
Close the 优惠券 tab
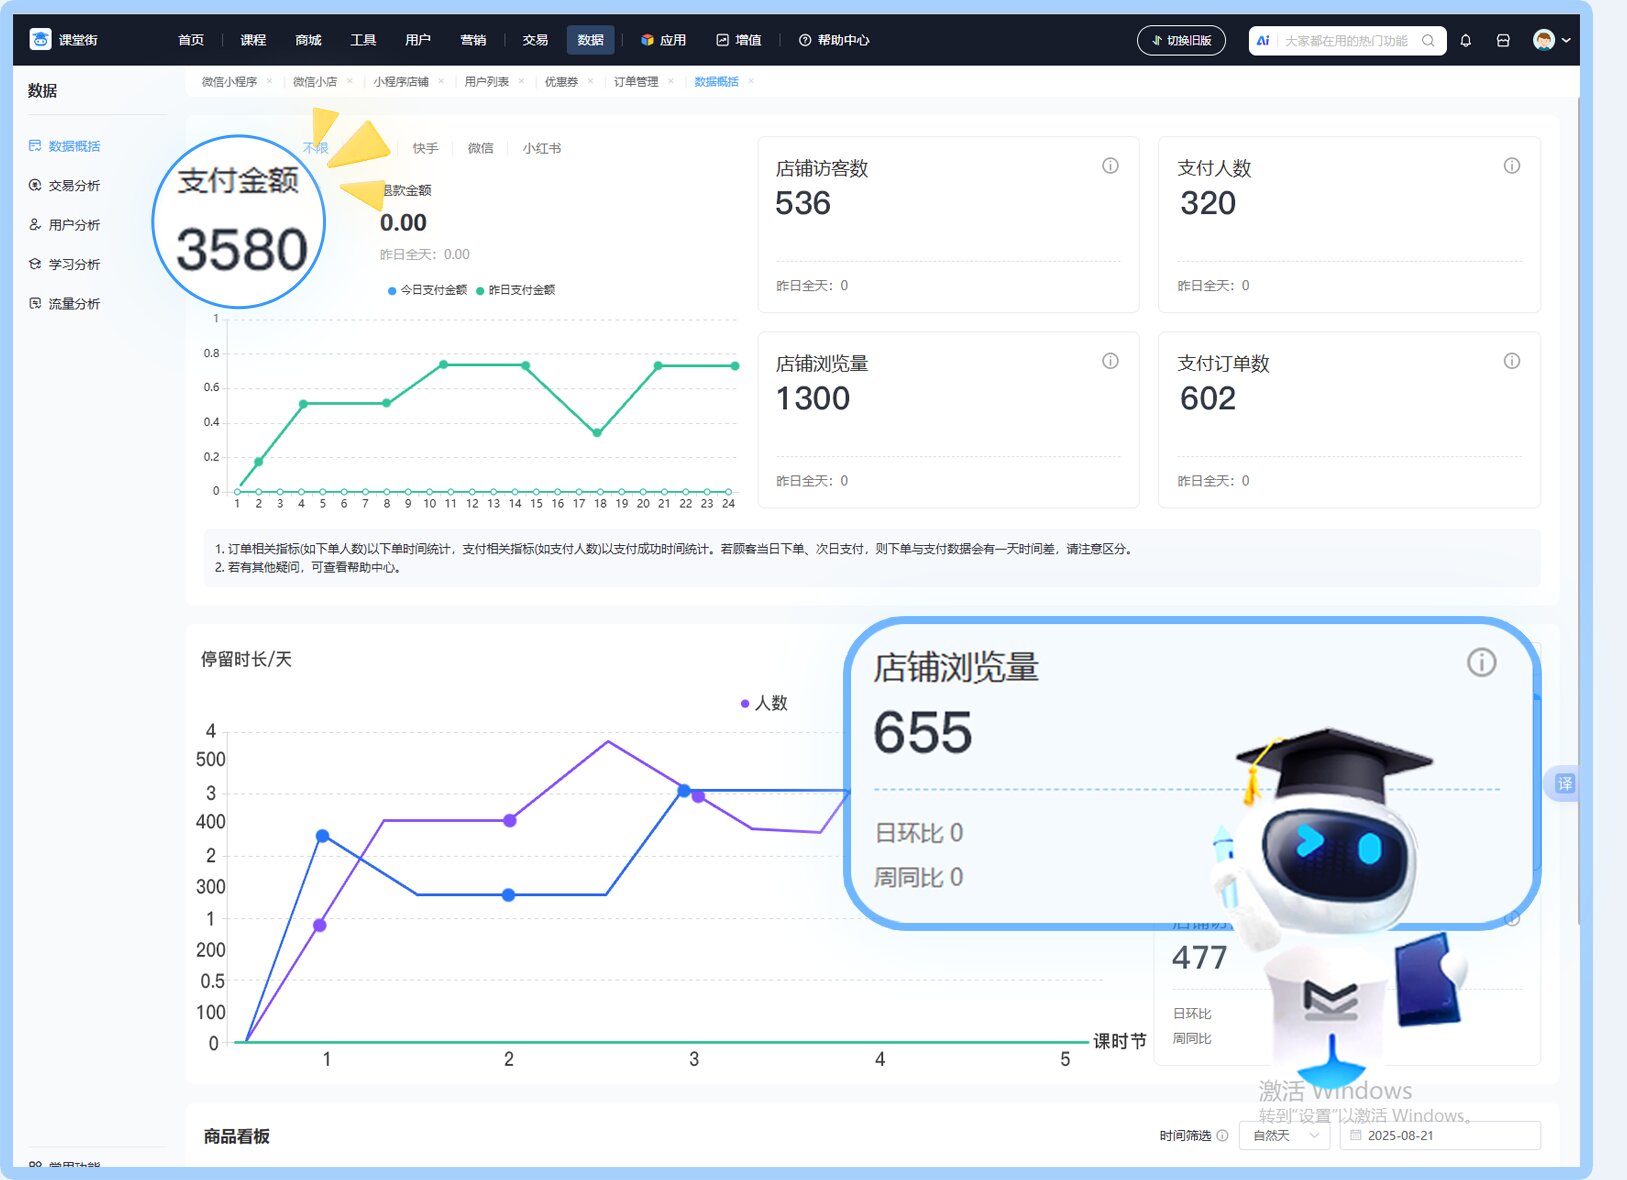590,81
